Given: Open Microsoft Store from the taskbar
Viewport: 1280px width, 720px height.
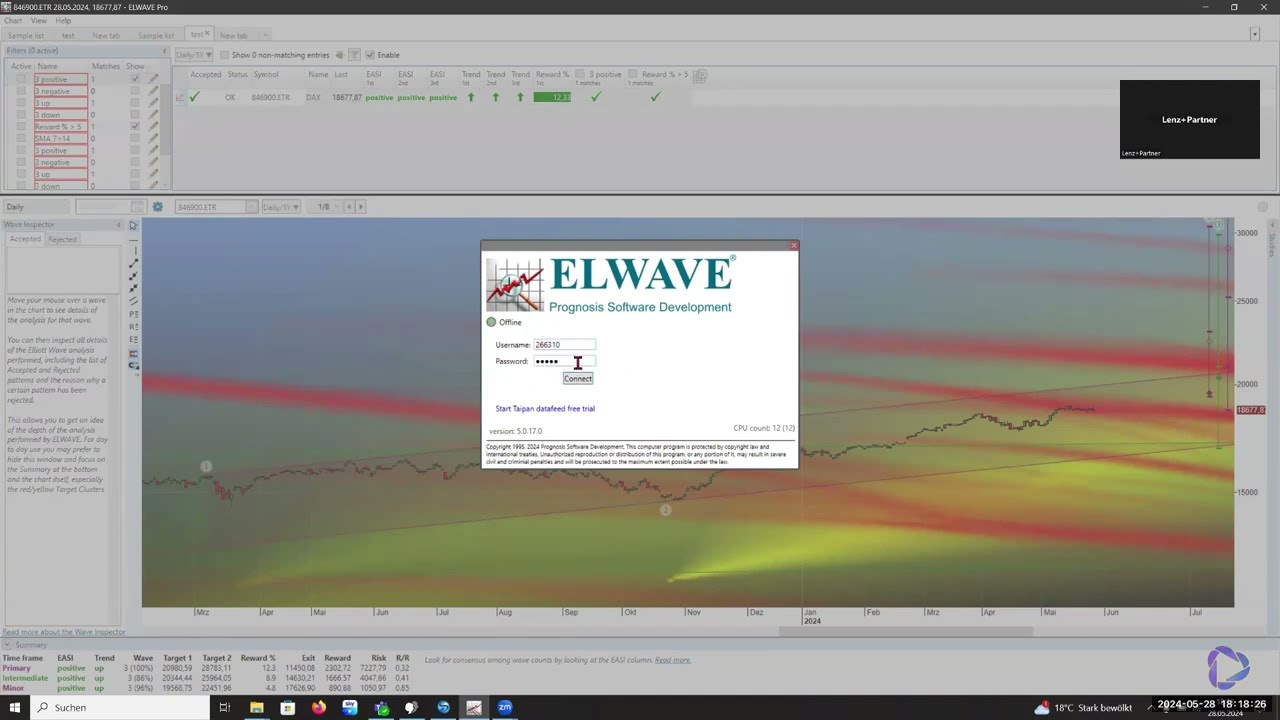Looking at the screenshot, I should 288,708.
